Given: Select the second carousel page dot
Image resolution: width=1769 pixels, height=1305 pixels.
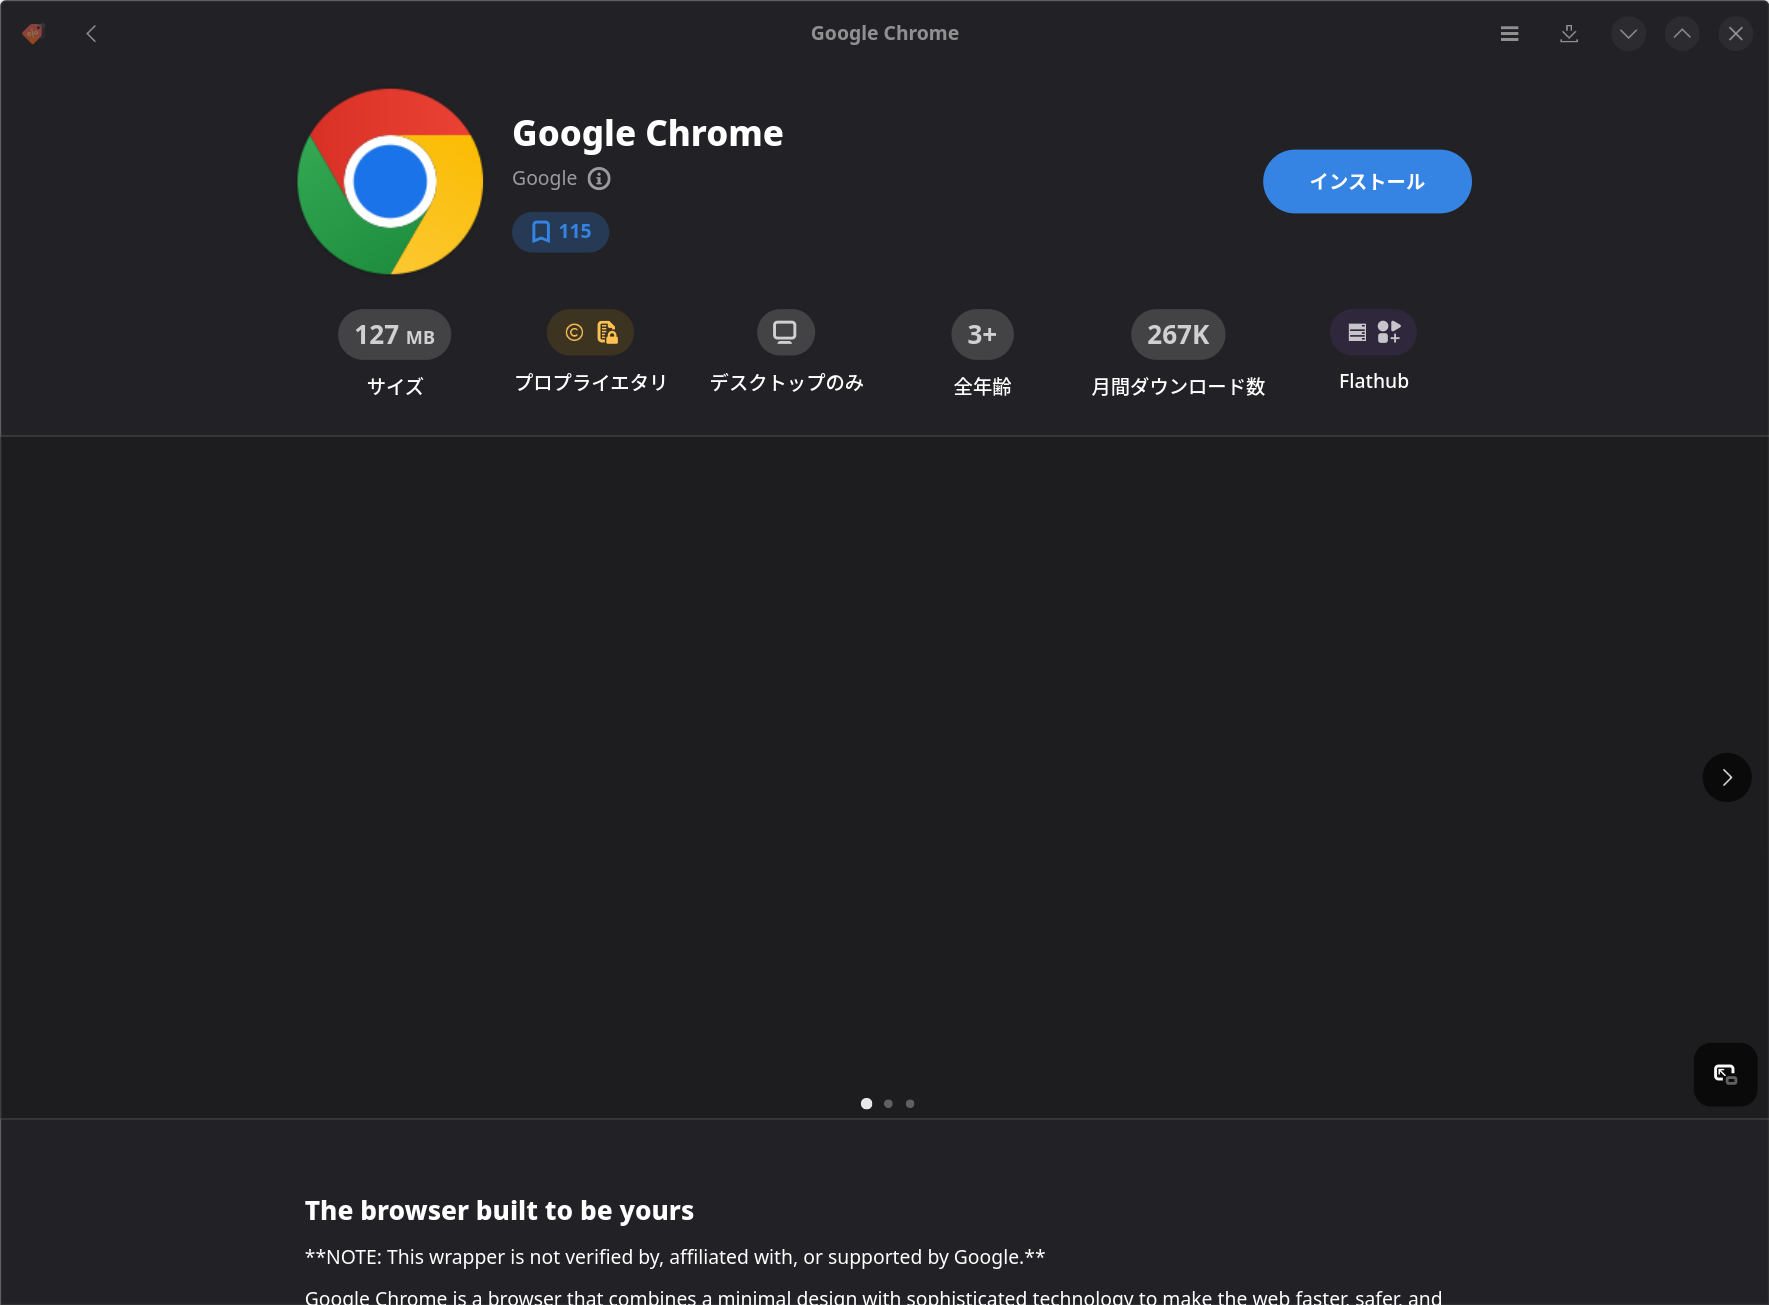Looking at the screenshot, I should (x=888, y=1104).
